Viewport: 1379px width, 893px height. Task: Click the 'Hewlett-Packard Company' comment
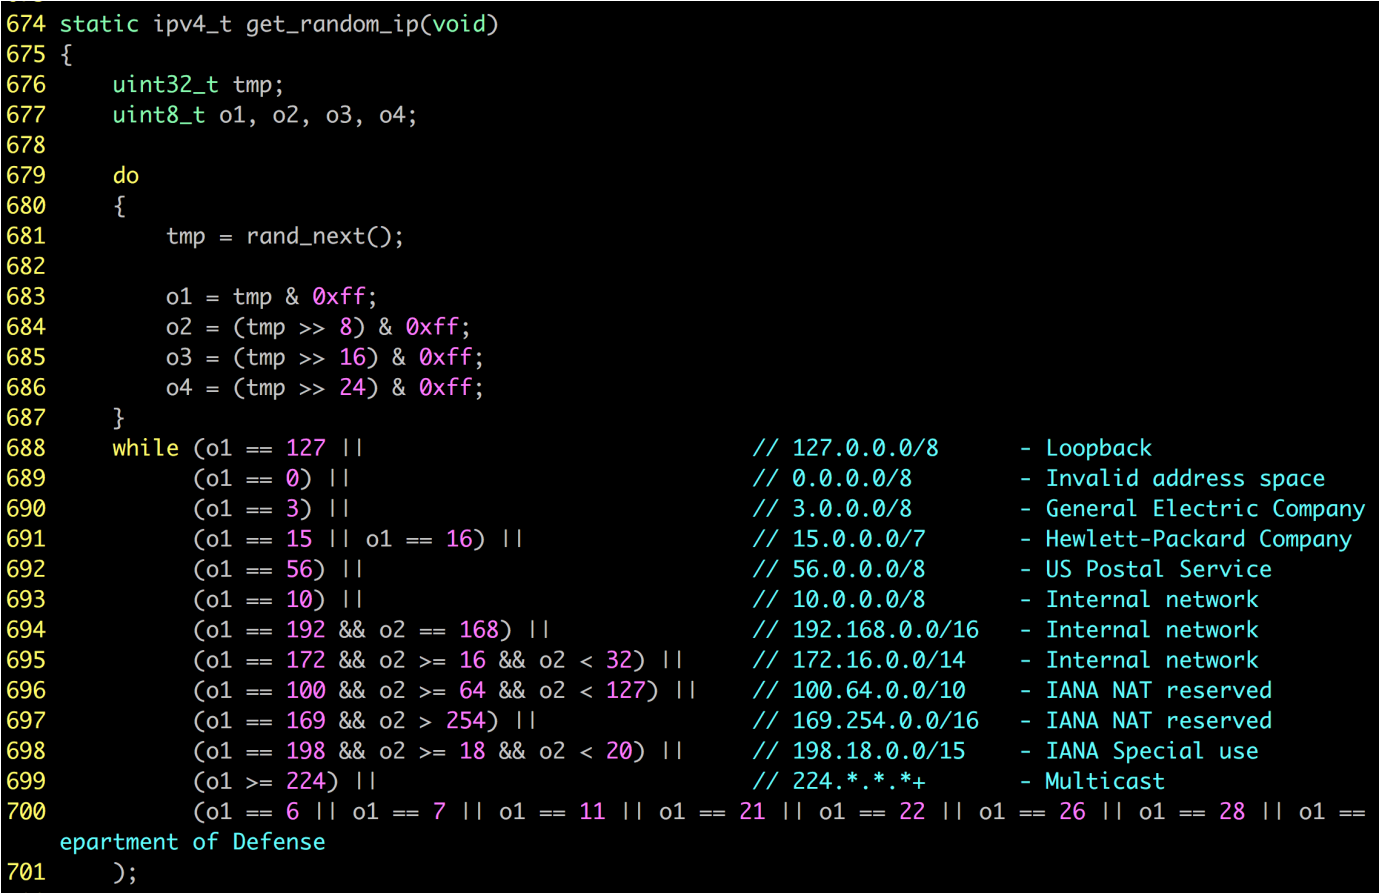pyautogui.click(x=1198, y=539)
